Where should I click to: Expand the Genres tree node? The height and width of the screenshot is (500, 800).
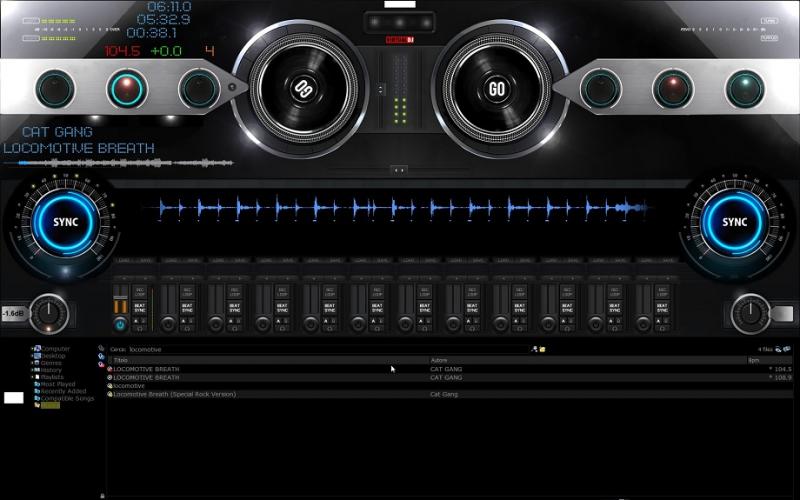(32, 363)
